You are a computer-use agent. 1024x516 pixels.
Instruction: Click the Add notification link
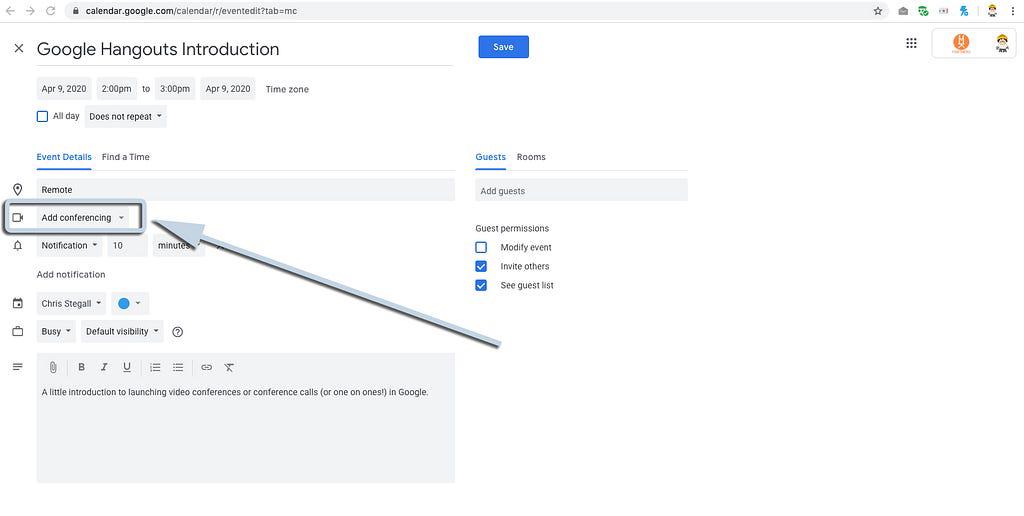[71, 274]
